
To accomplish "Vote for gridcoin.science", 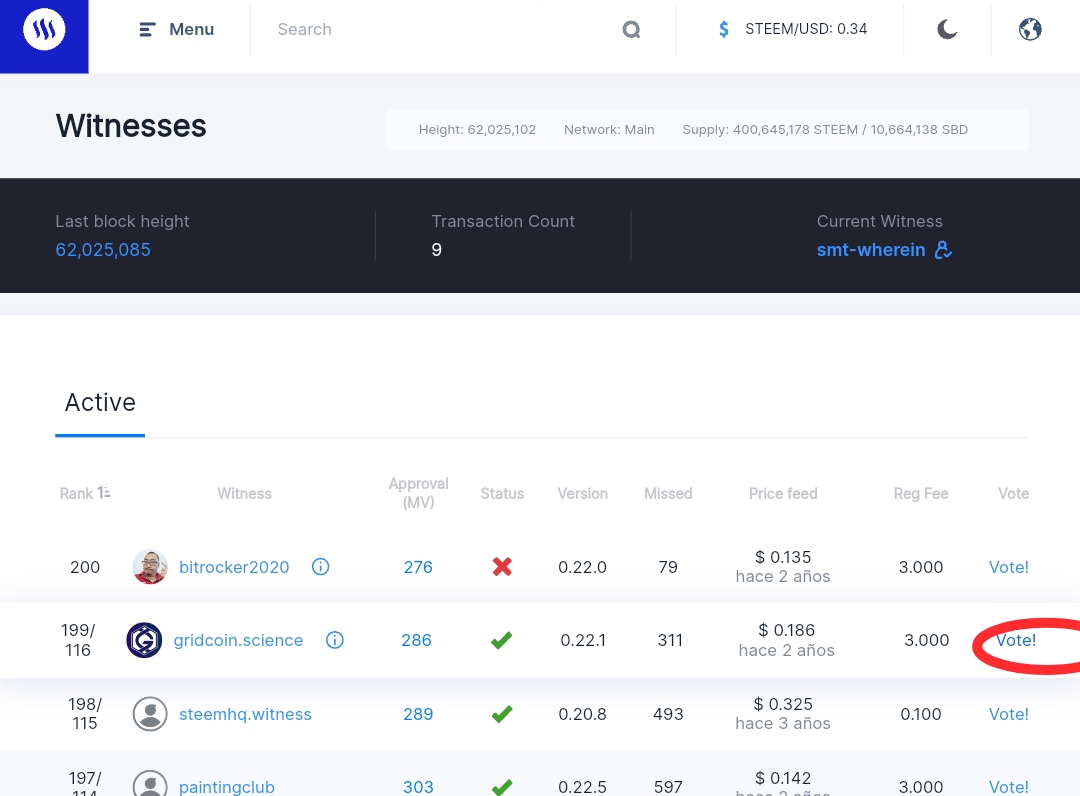I will pos(1016,640).
